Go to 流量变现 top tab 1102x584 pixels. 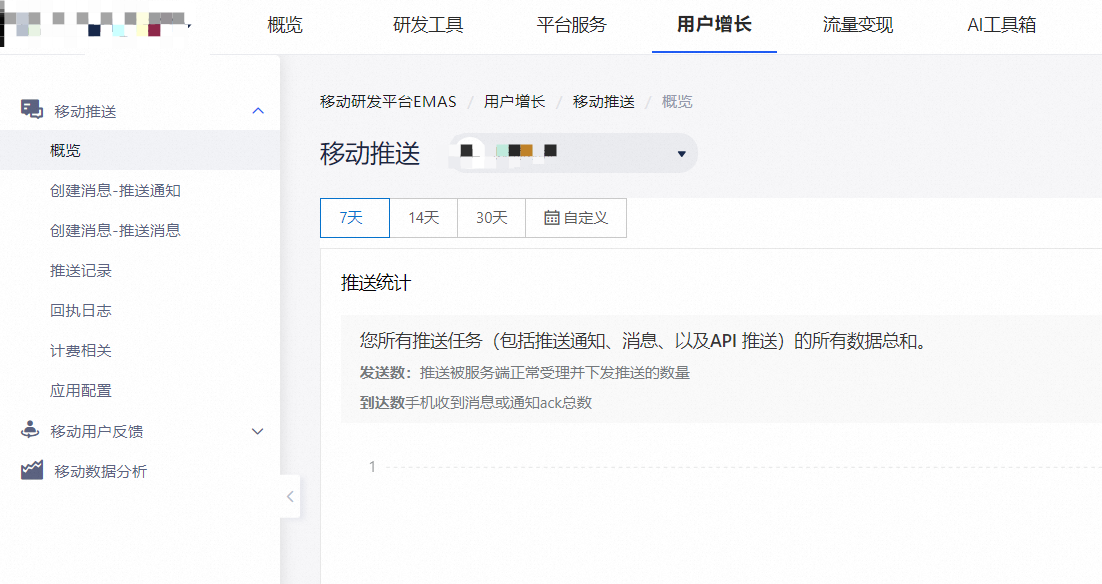857,25
